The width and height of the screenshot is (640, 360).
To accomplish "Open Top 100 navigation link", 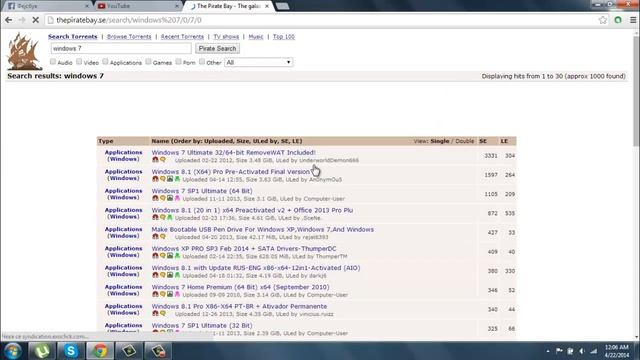I will point(284,37).
